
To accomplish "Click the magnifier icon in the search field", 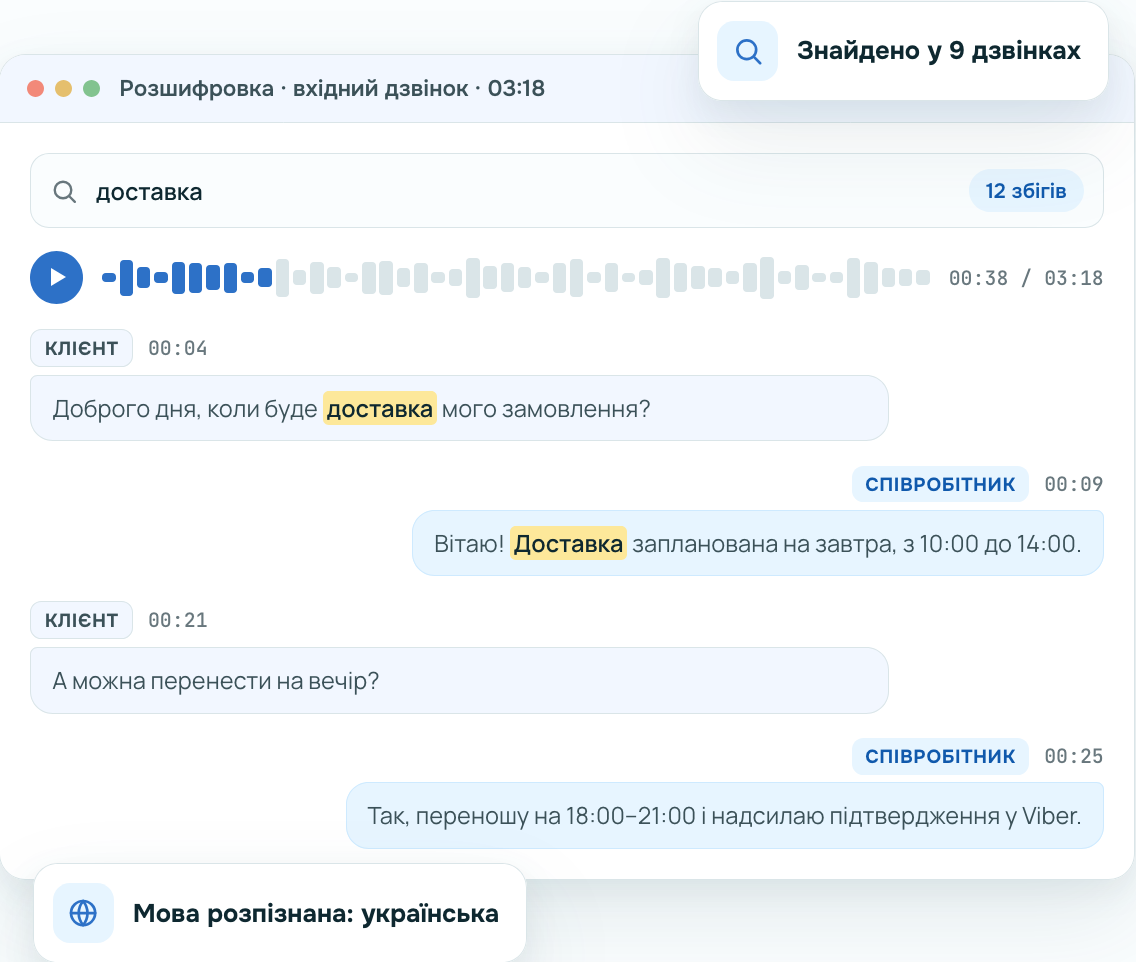I will pyautogui.click(x=64, y=191).
